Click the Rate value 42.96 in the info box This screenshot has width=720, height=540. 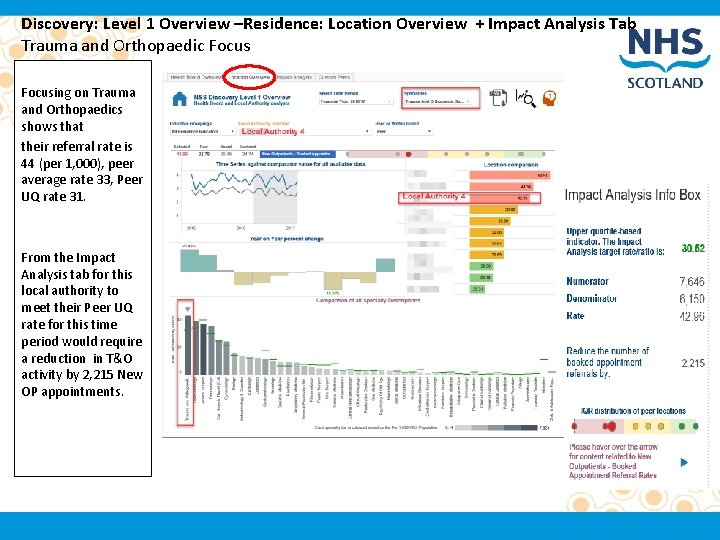[x=692, y=316]
